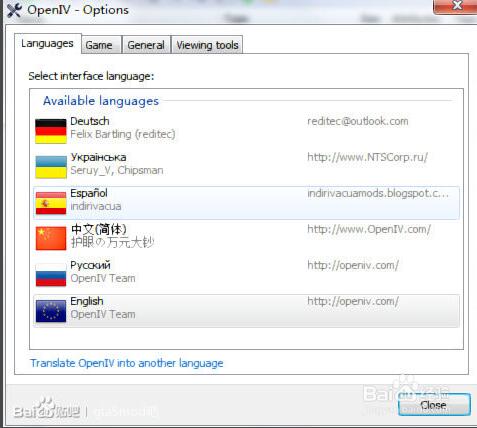477x428 pixels.
Task: Select the Українська language name
Action: click(98, 157)
